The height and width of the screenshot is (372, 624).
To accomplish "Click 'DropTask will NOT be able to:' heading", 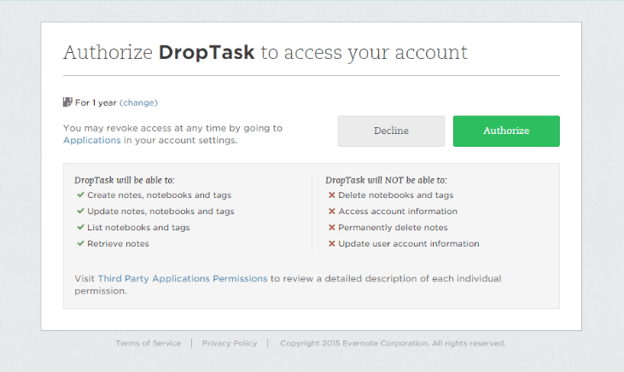I will tap(386, 180).
